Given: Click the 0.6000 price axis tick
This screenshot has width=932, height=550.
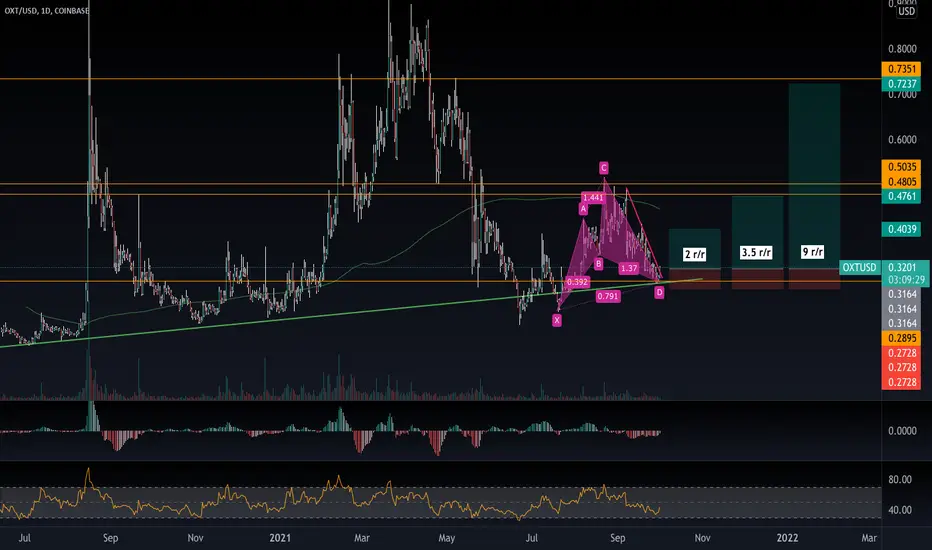Looking at the screenshot, I should [902, 139].
